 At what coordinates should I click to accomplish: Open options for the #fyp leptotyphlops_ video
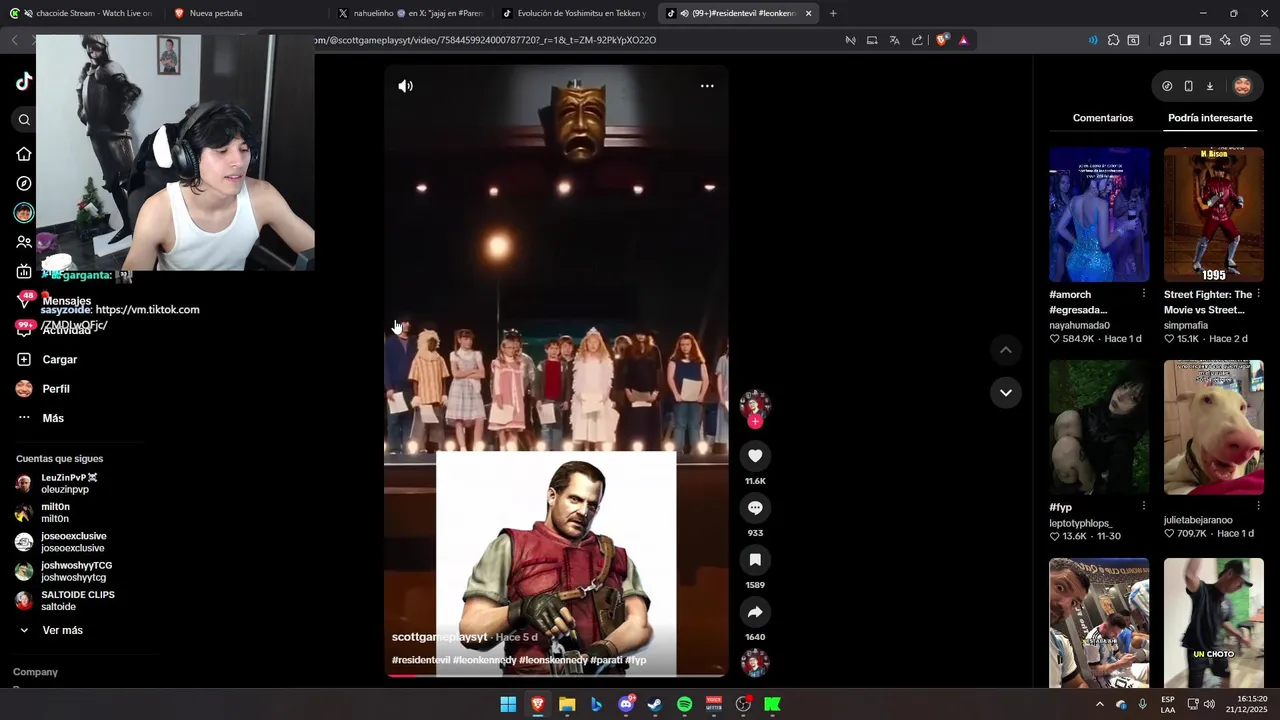click(1144, 506)
